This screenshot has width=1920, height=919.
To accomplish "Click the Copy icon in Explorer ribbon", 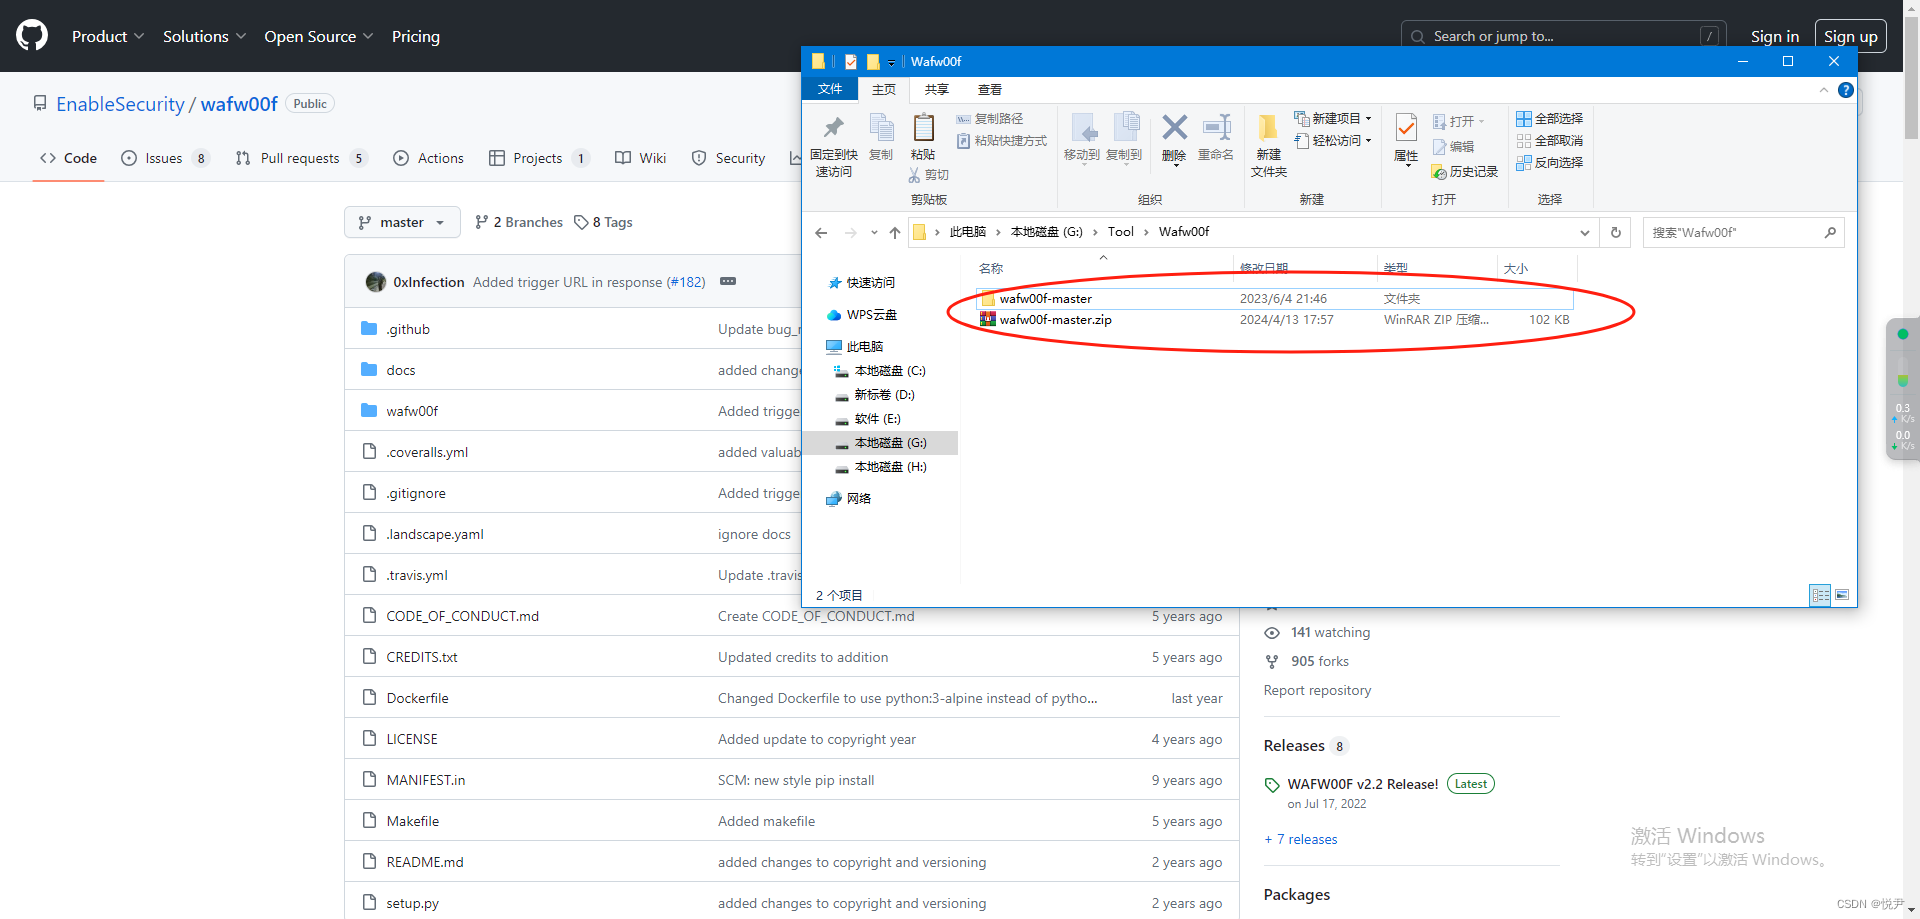I will pyautogui.click(x=881, y=127).
